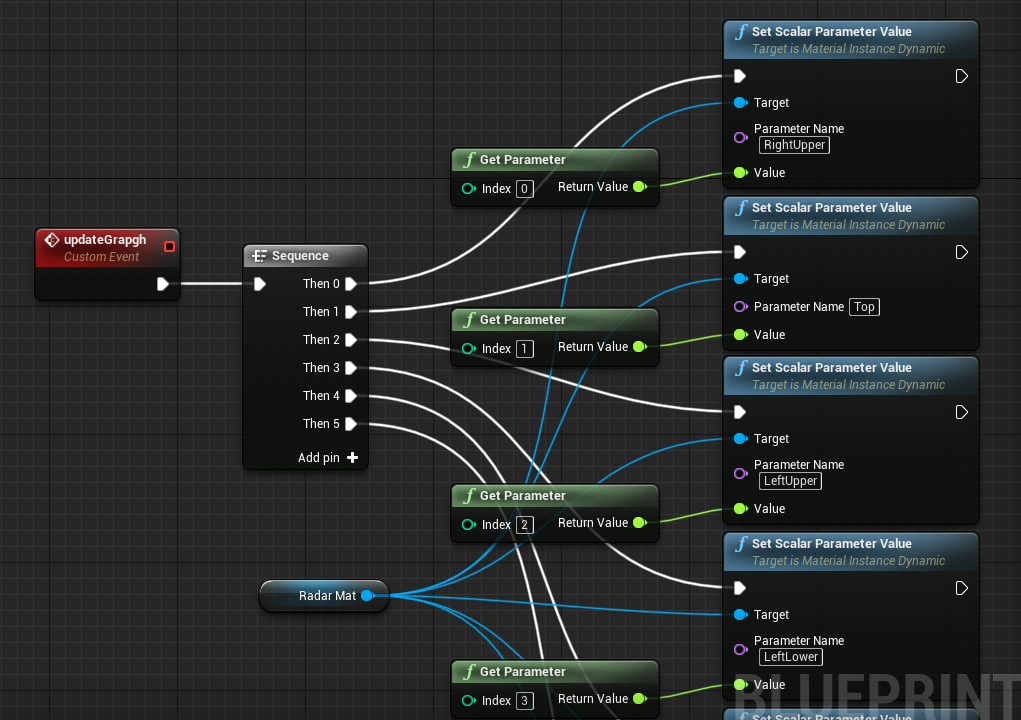
Task: Edit Index field with value 2
Action: pos(525,525)
